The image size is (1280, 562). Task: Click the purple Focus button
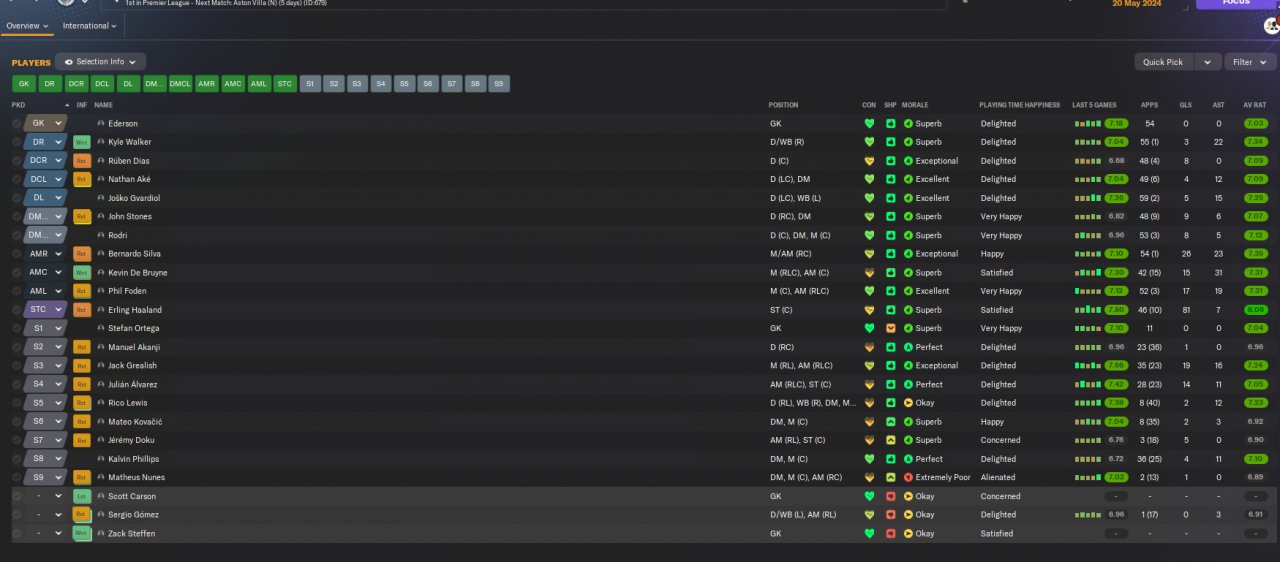pos(1235,4)
